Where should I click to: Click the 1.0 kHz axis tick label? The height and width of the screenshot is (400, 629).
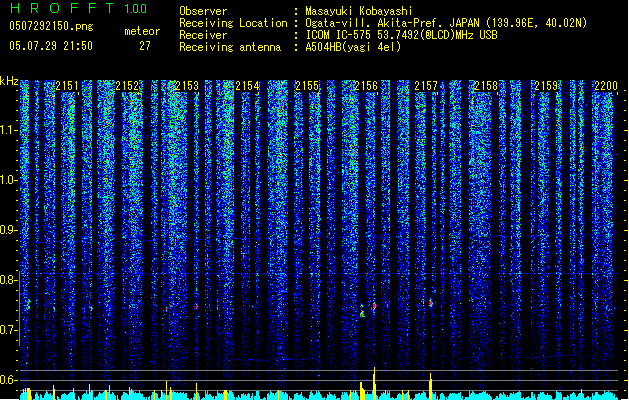[8, 180]
